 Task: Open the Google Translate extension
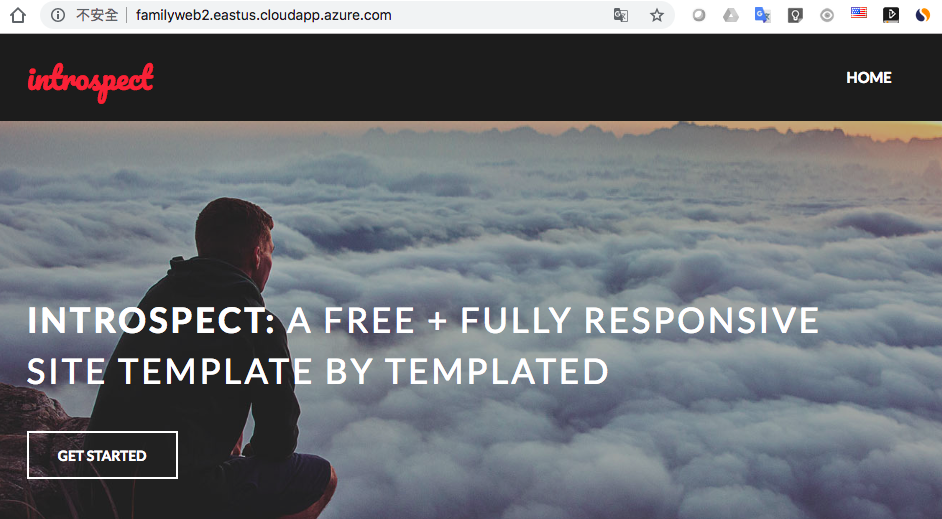tap(763, 15)
